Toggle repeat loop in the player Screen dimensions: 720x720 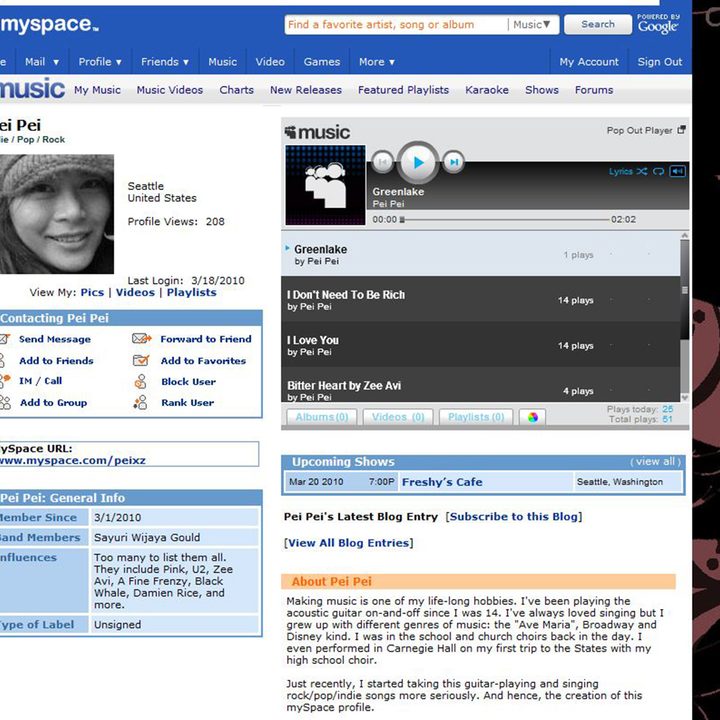(x=658, y=171)
